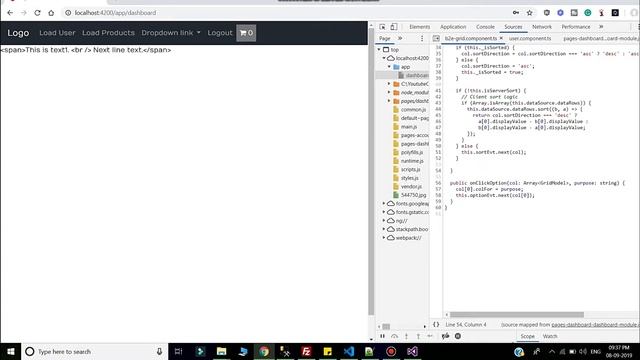The height and width of the screenshot is (360, 640).
Task: Open the source mapped pages-dashboard link
Action: pyautogui.click(x=595, y=325)
